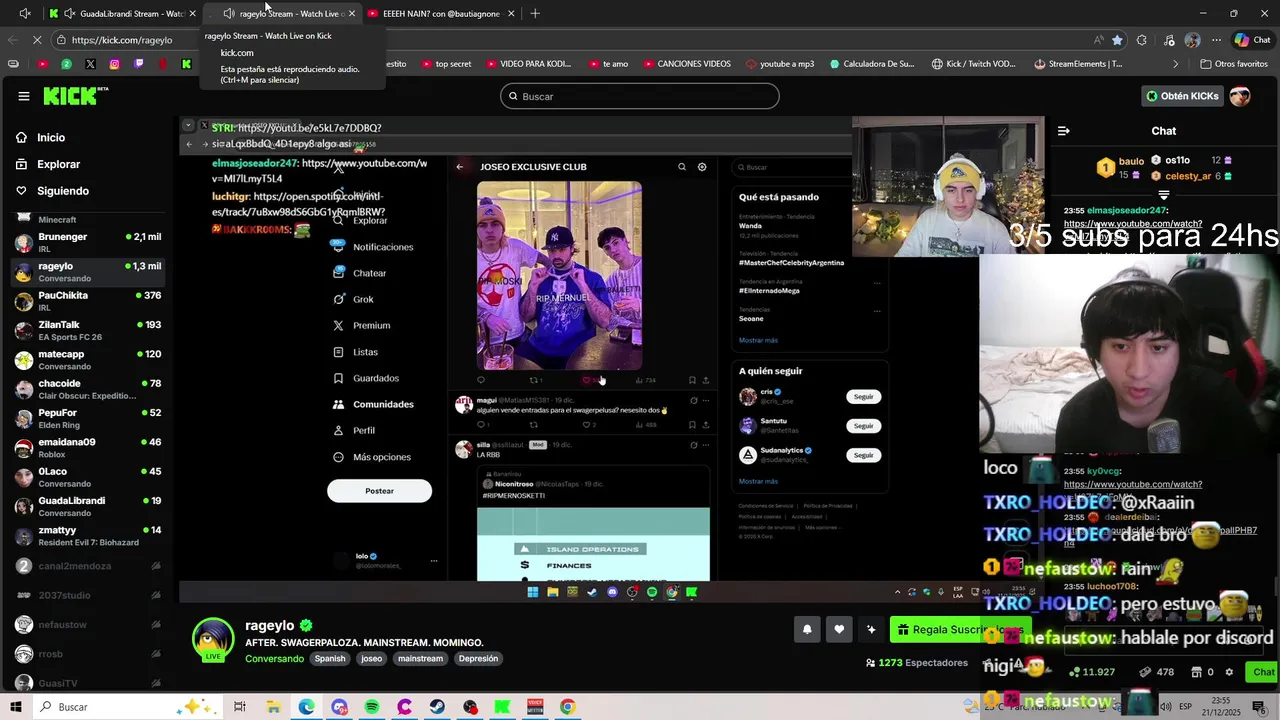The image size is (1280, 720).
Task: Click the browser address bar URL
Action: [x=122, y=40]
